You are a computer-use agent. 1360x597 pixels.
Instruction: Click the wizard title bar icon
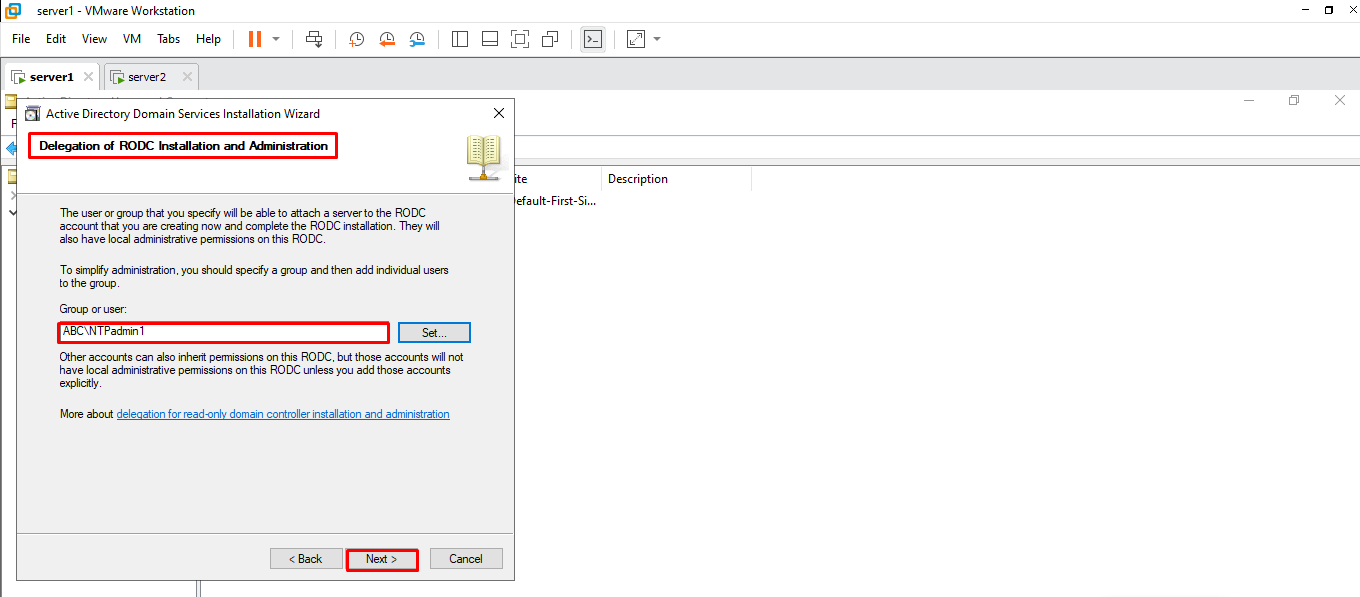tap(33, 114)
